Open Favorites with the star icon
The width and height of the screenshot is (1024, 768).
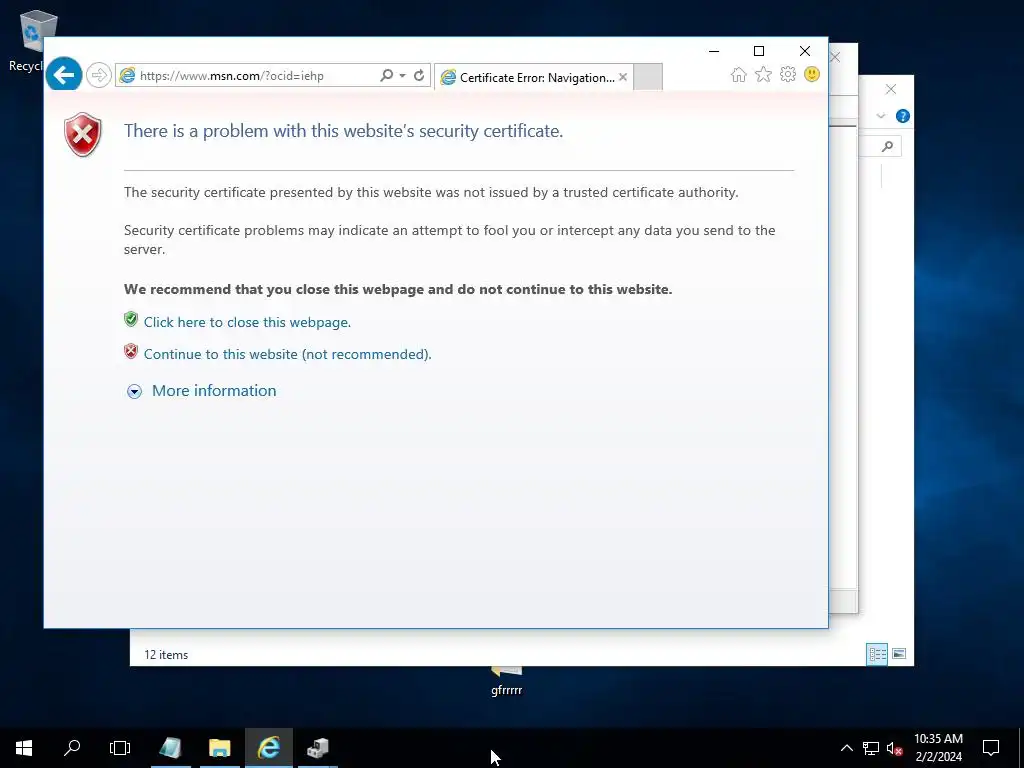763,74
